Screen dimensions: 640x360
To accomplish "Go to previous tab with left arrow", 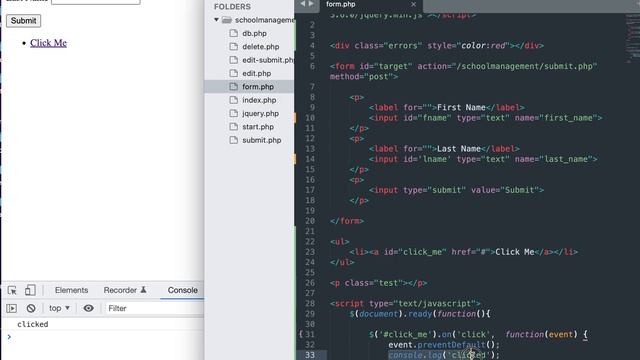I will click(x=302, y=4).
